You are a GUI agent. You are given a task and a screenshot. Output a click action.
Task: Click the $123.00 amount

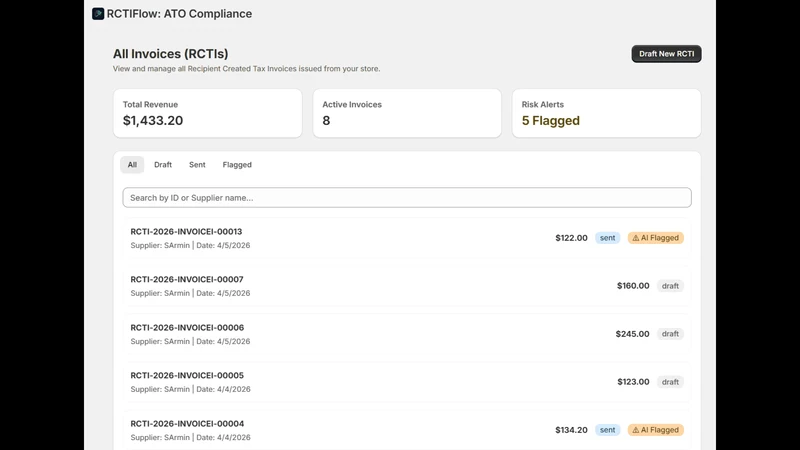click(x=633, y=382)
